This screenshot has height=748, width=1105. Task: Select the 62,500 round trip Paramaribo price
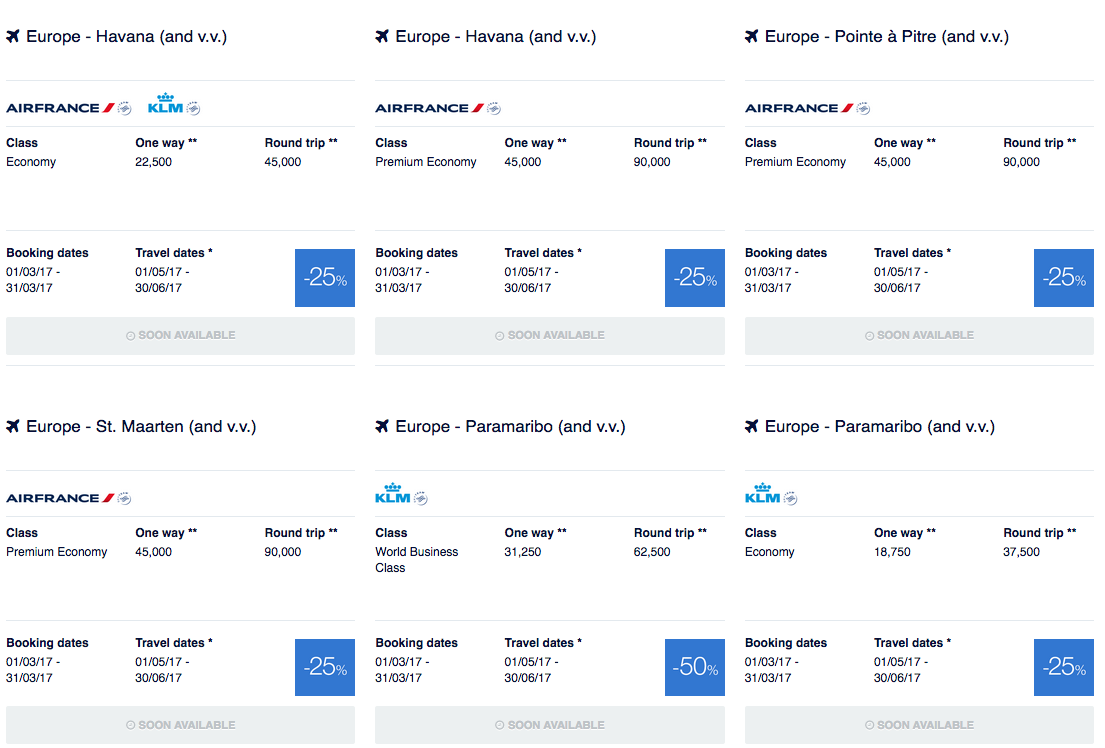652,552
